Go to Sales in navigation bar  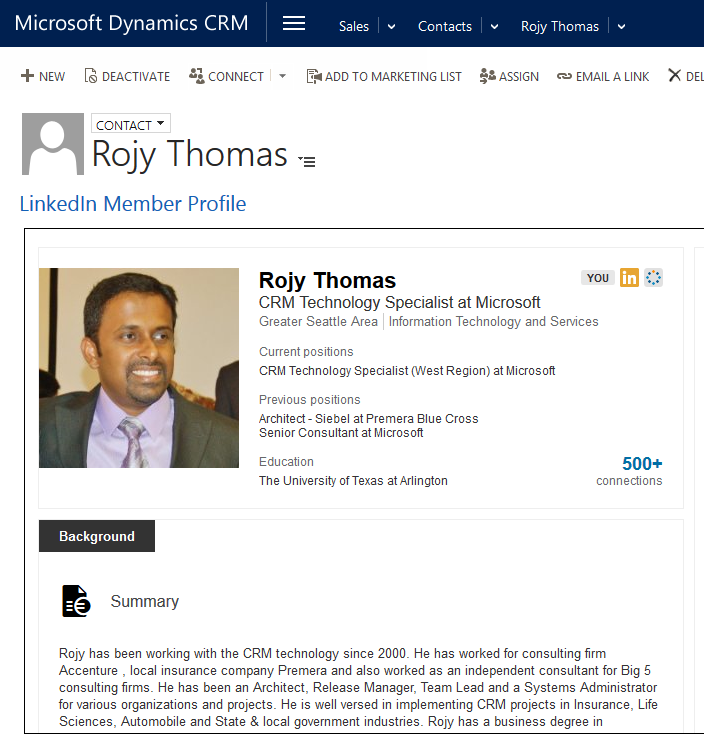[353, 26]
